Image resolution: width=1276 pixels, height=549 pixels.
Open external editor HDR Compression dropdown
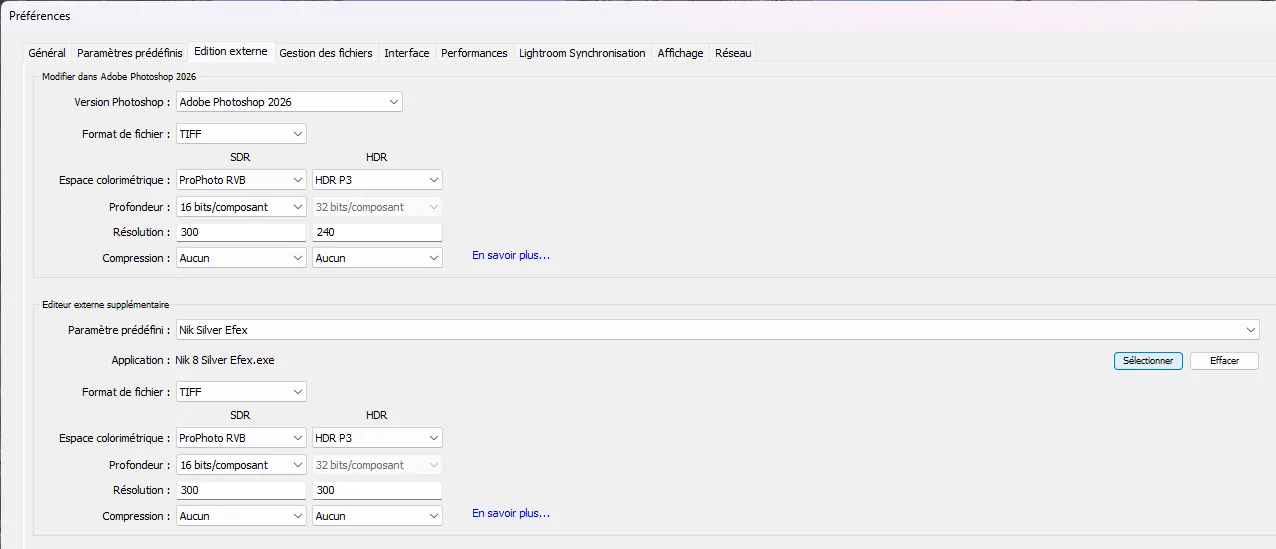click(x=377, y=516)
